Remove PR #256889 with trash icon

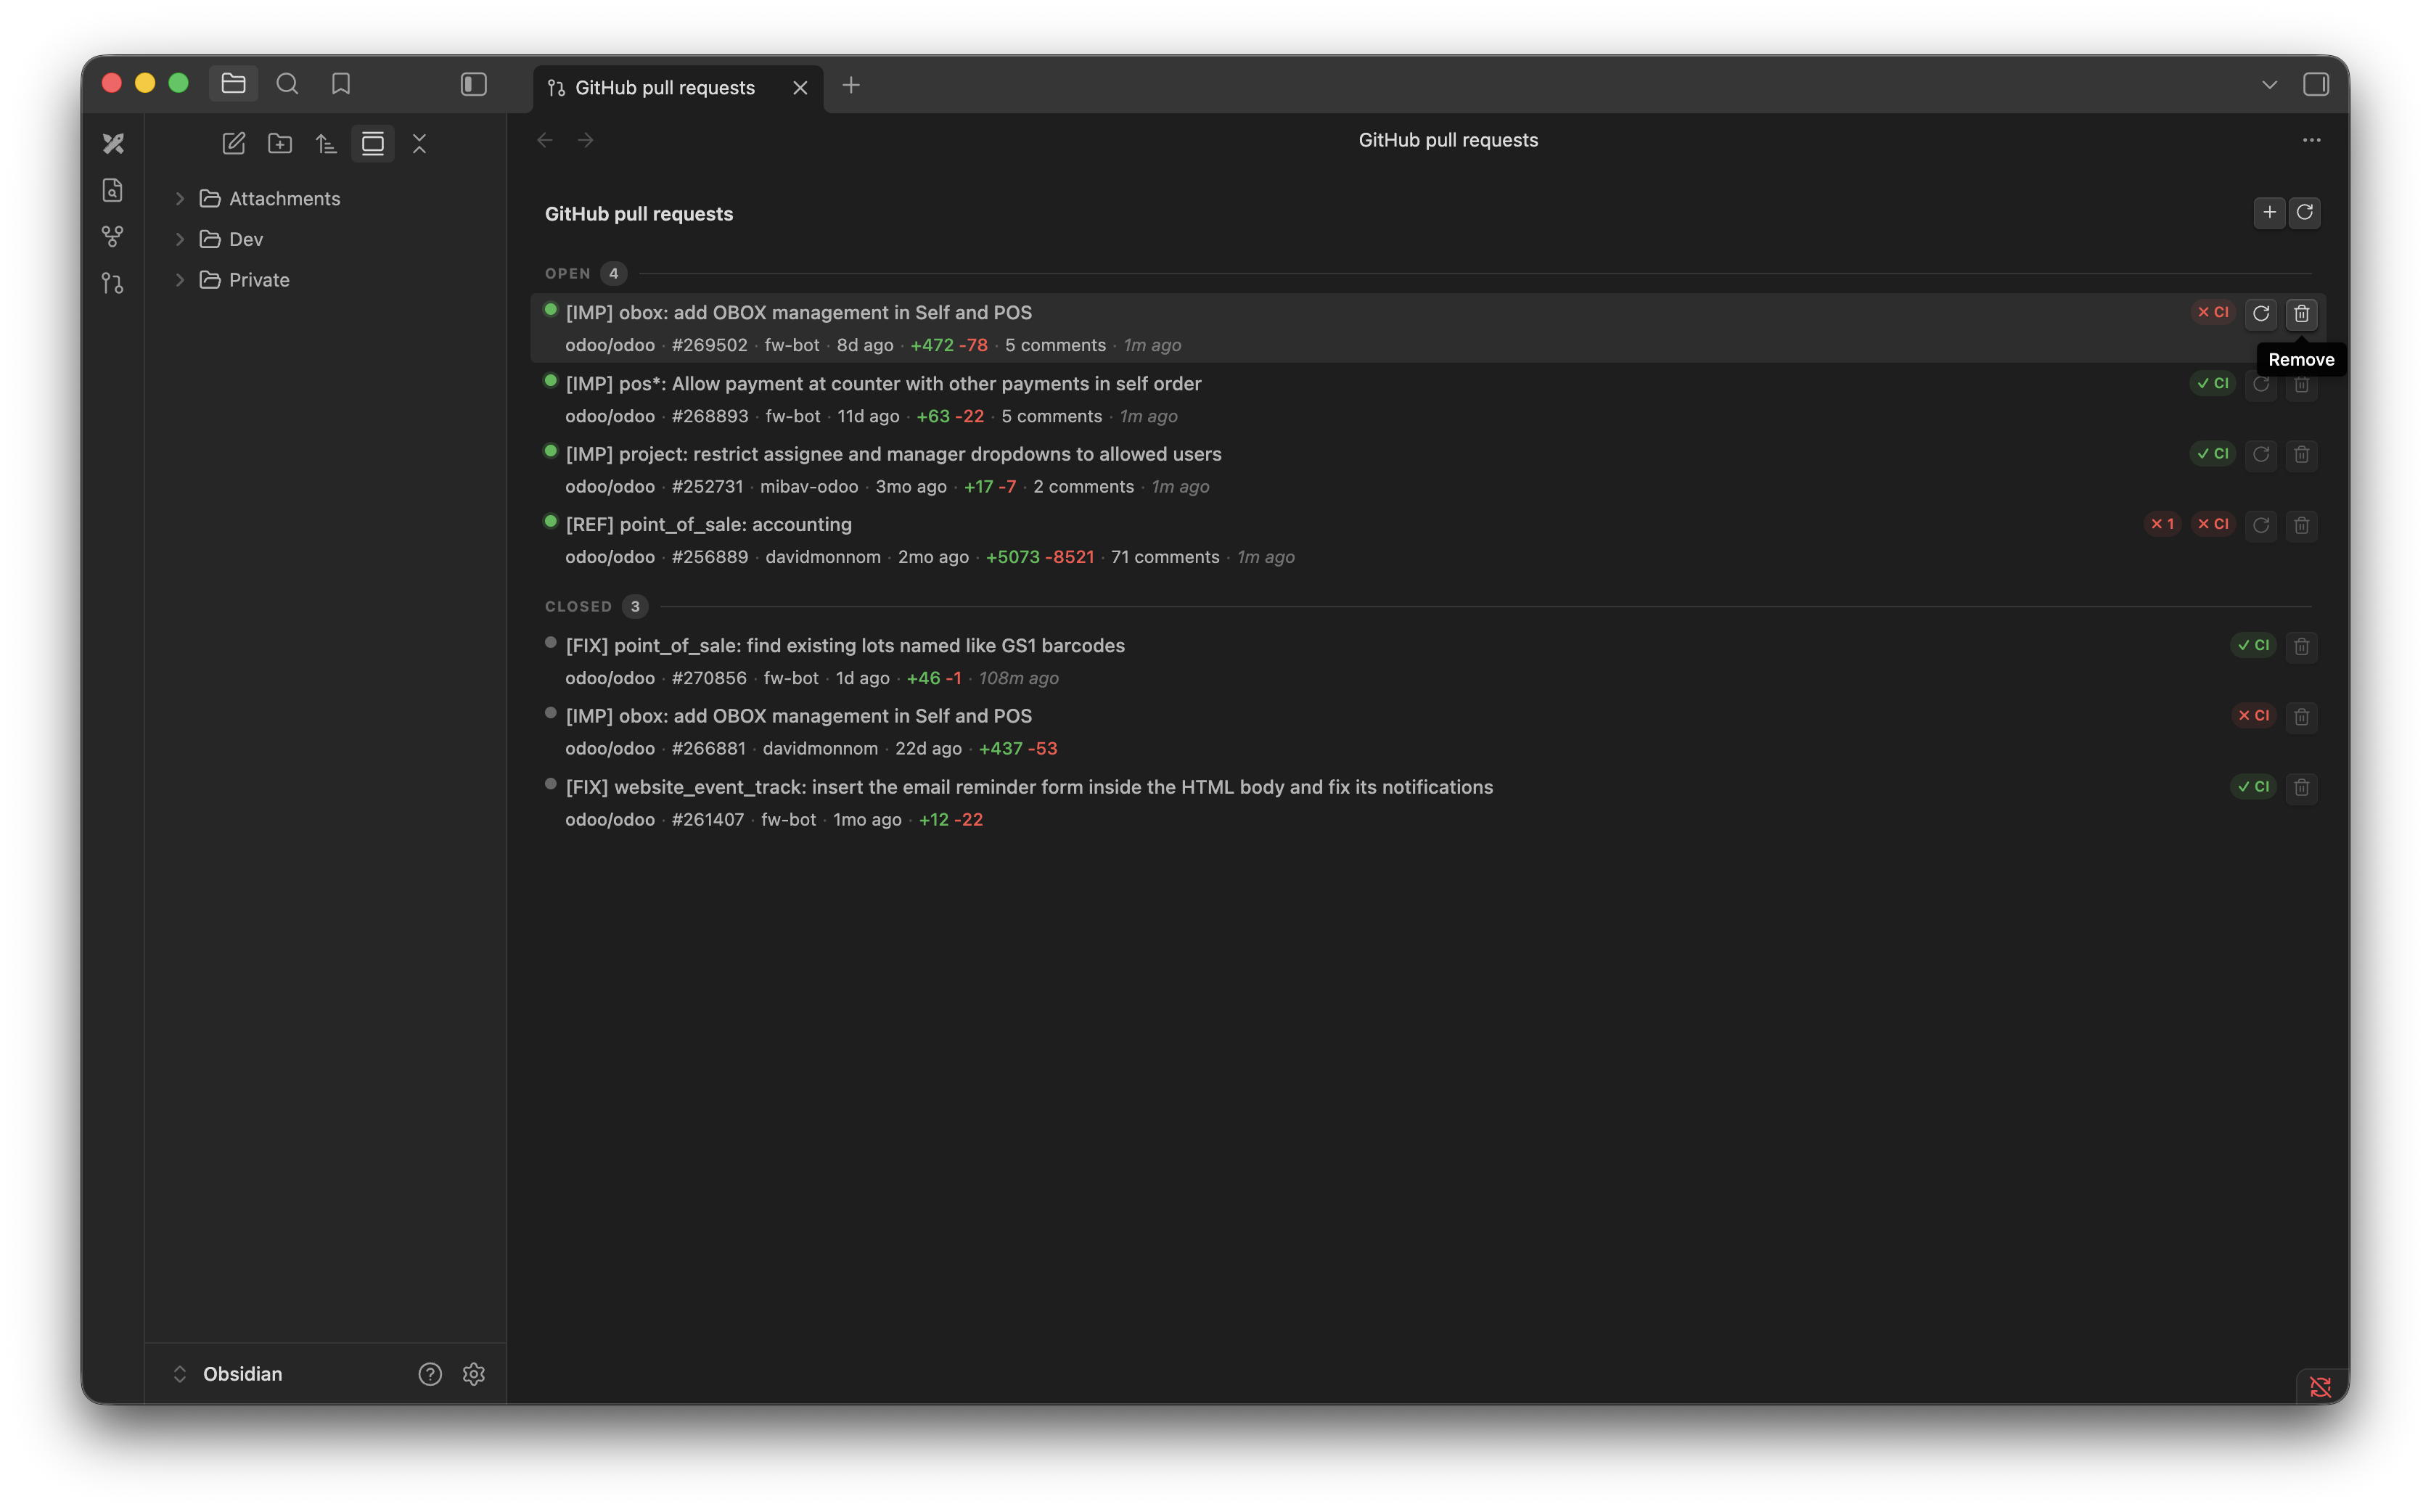(2301, 525)
